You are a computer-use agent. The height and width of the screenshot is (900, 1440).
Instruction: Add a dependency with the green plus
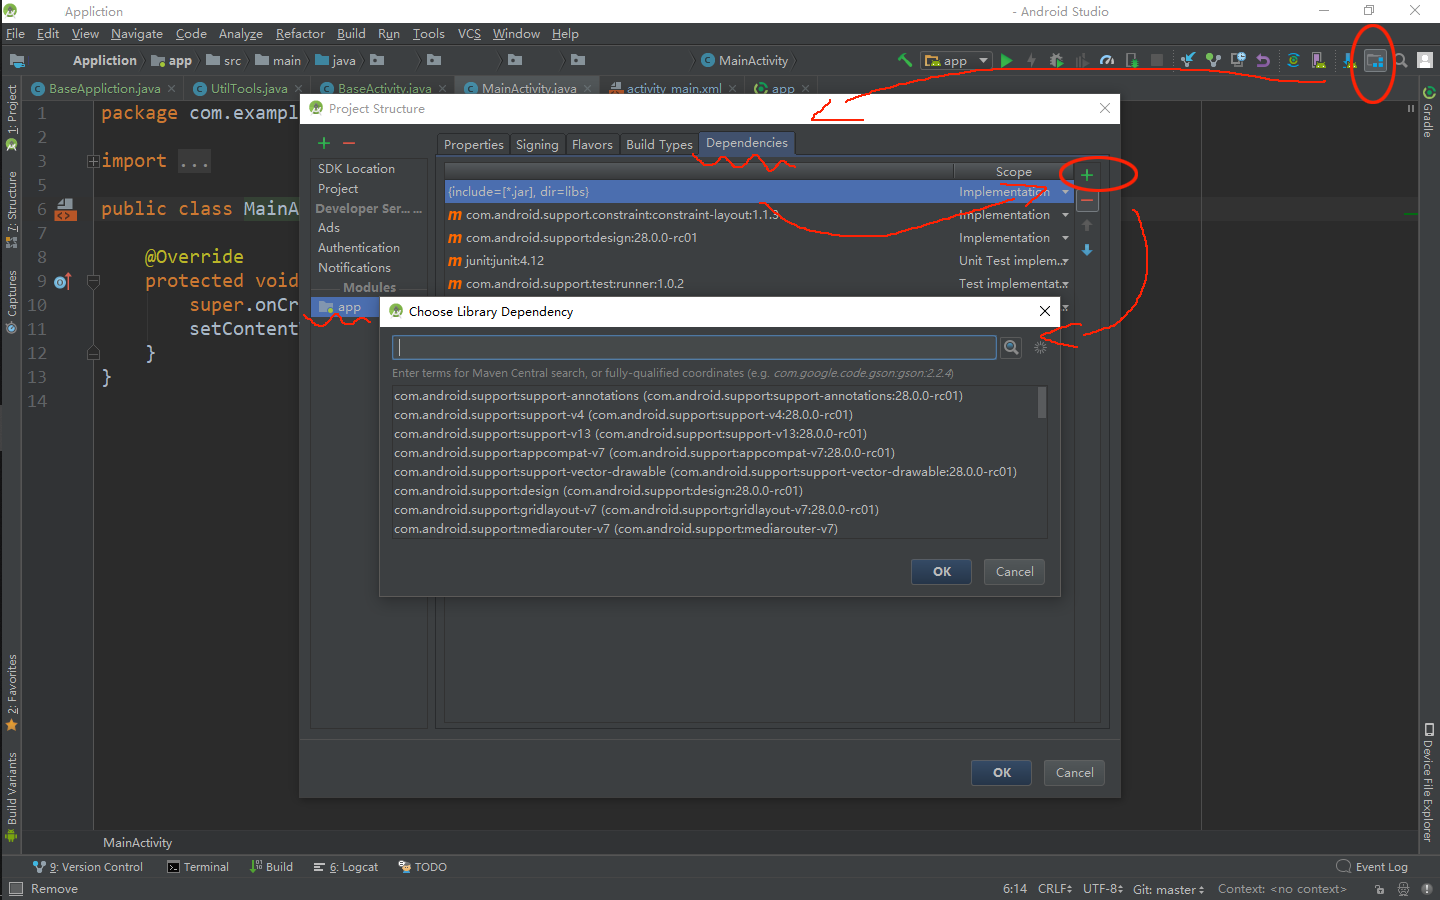(1087, 175)
